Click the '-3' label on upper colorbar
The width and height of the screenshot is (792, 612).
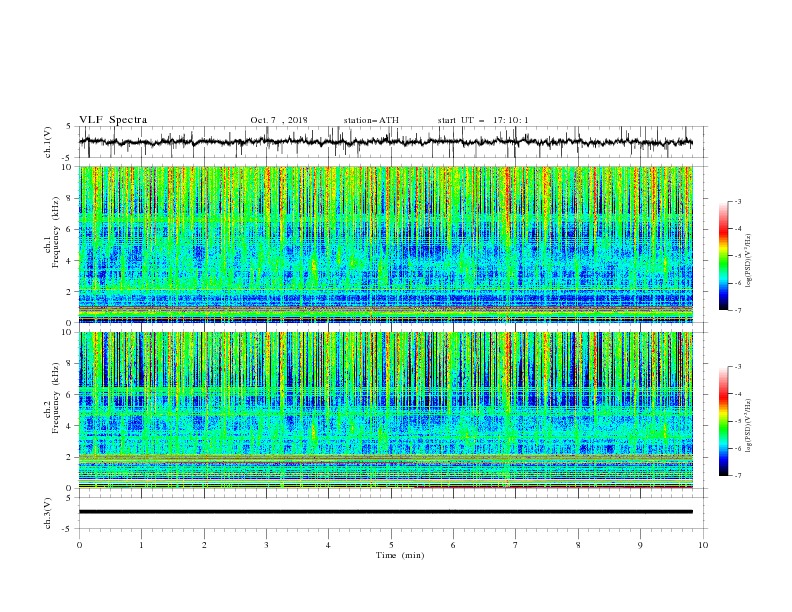coord(738,201)
